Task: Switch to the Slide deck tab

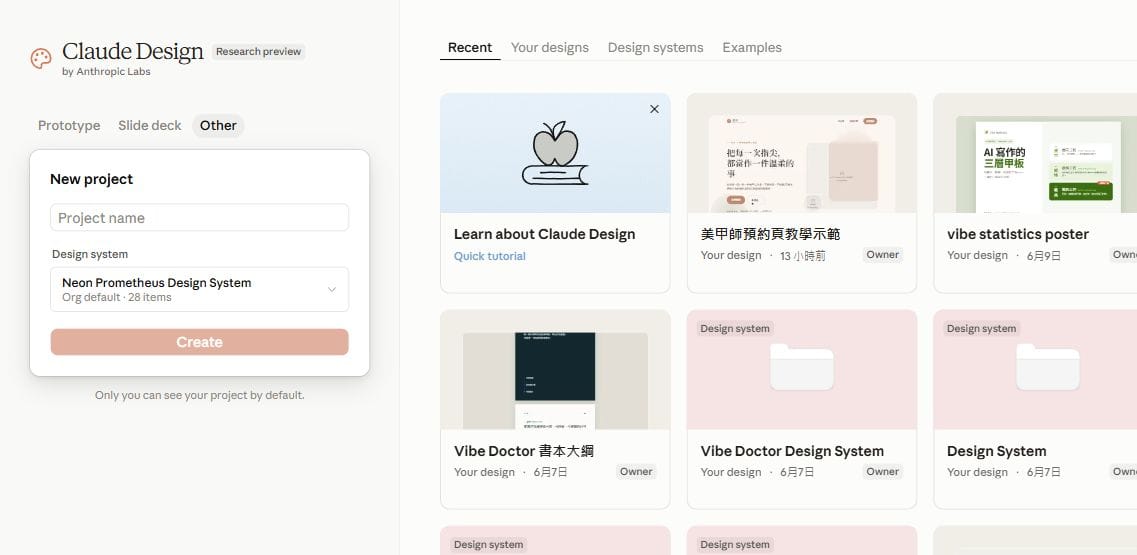Action: 149,126
